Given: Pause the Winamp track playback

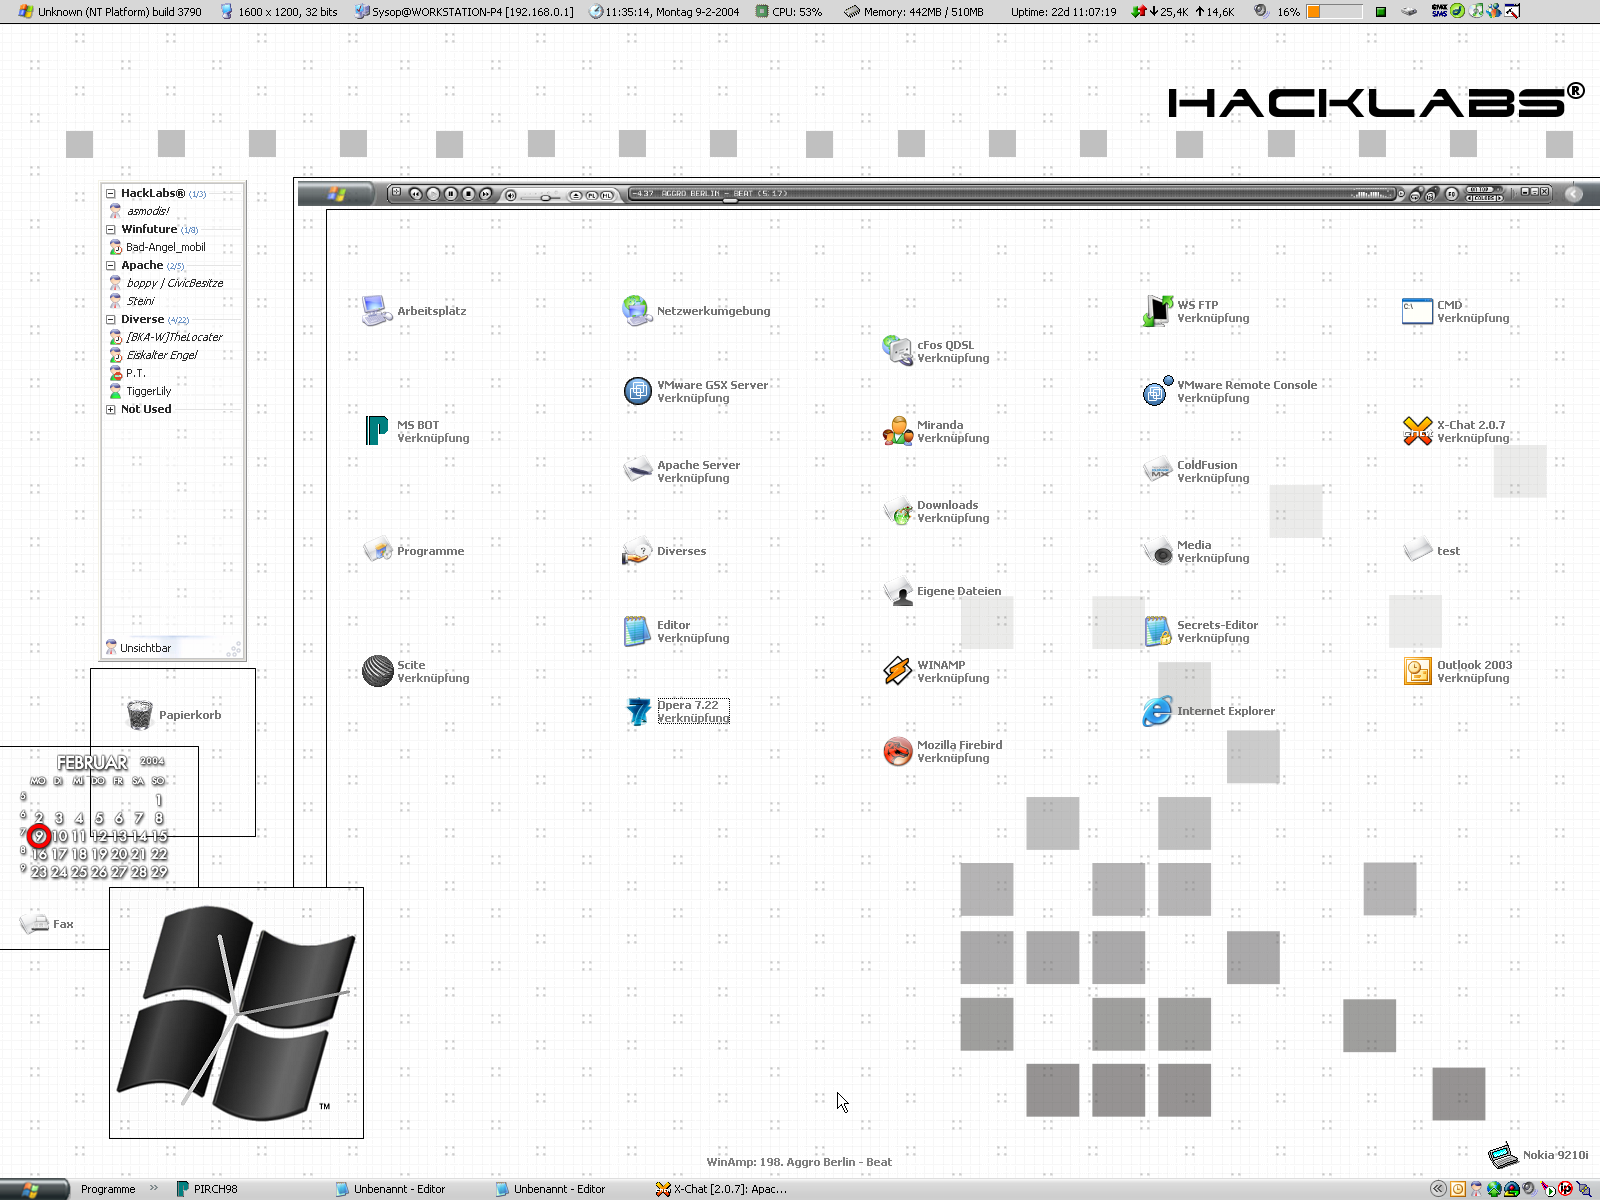Looking at the screenshot, I should [451, 194].
